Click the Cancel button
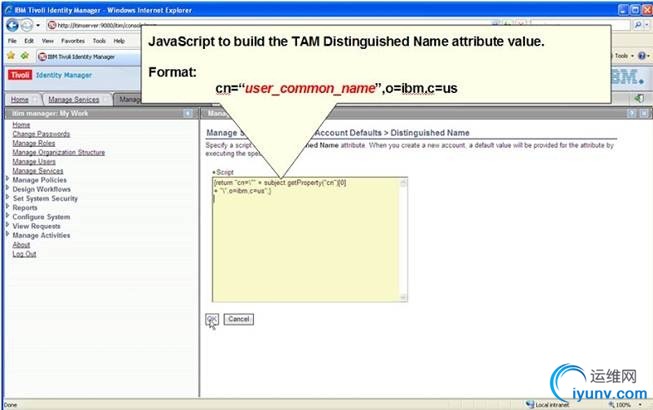The image size is (653, 410). pyautogui.click(x=239, y=319)
